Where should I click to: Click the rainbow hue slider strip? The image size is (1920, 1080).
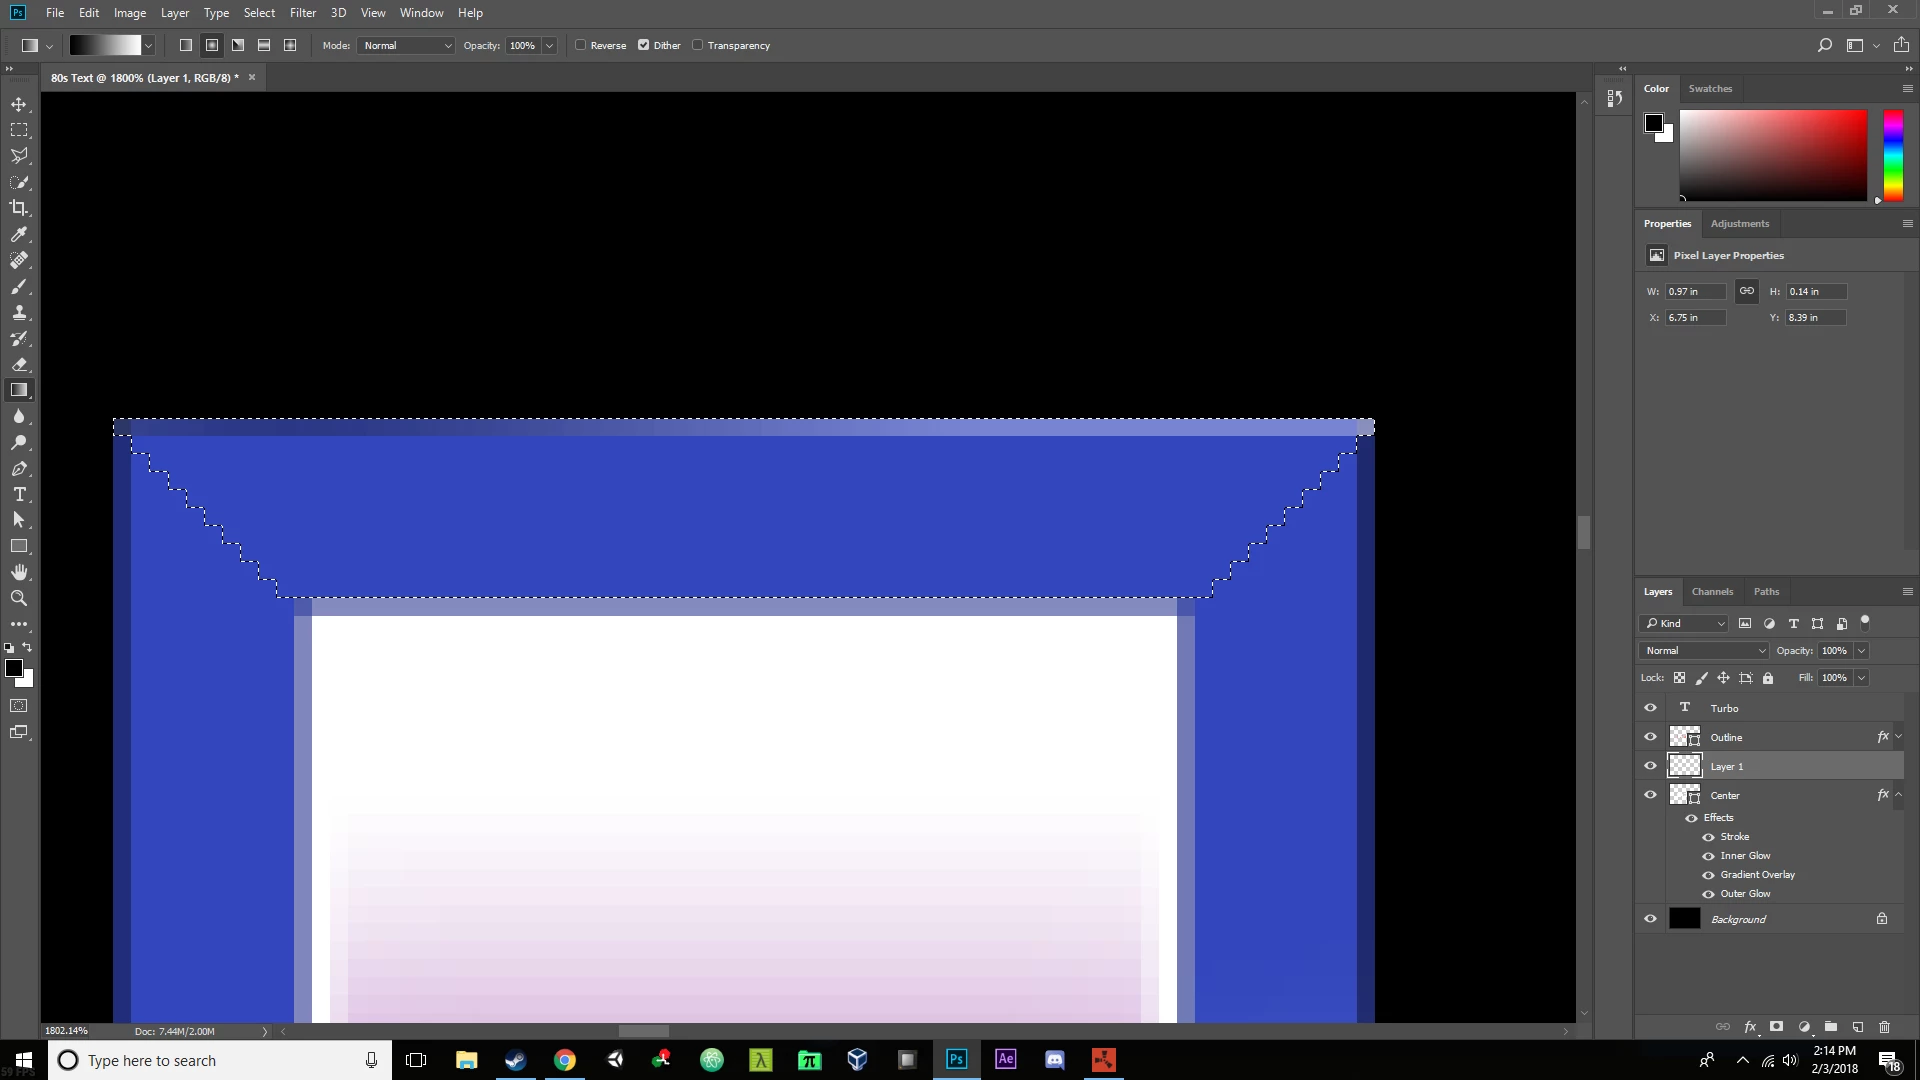click(x=1893, y=155)
